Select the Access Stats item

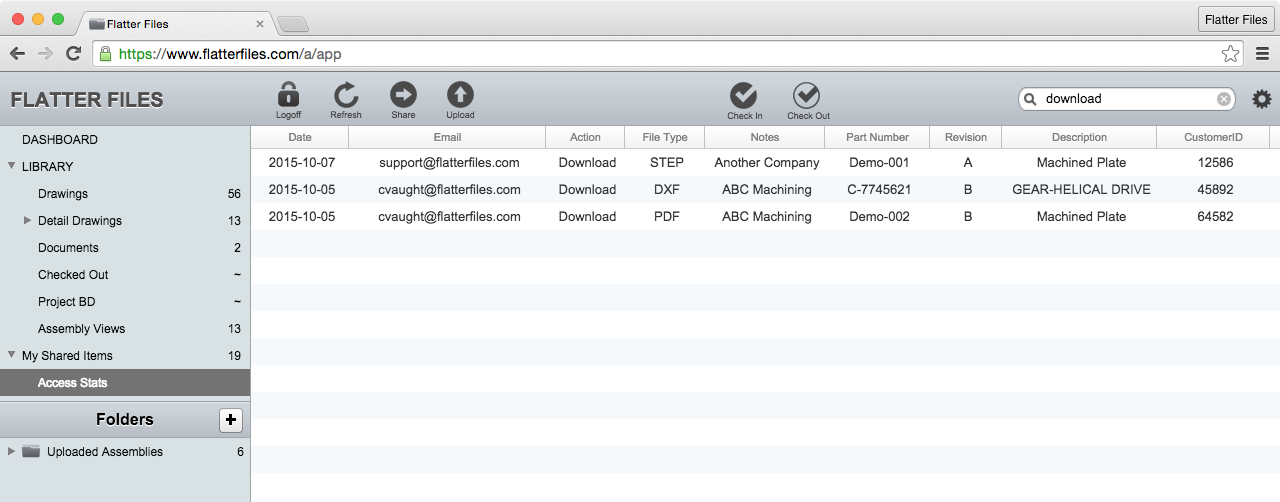coord(125,382)
